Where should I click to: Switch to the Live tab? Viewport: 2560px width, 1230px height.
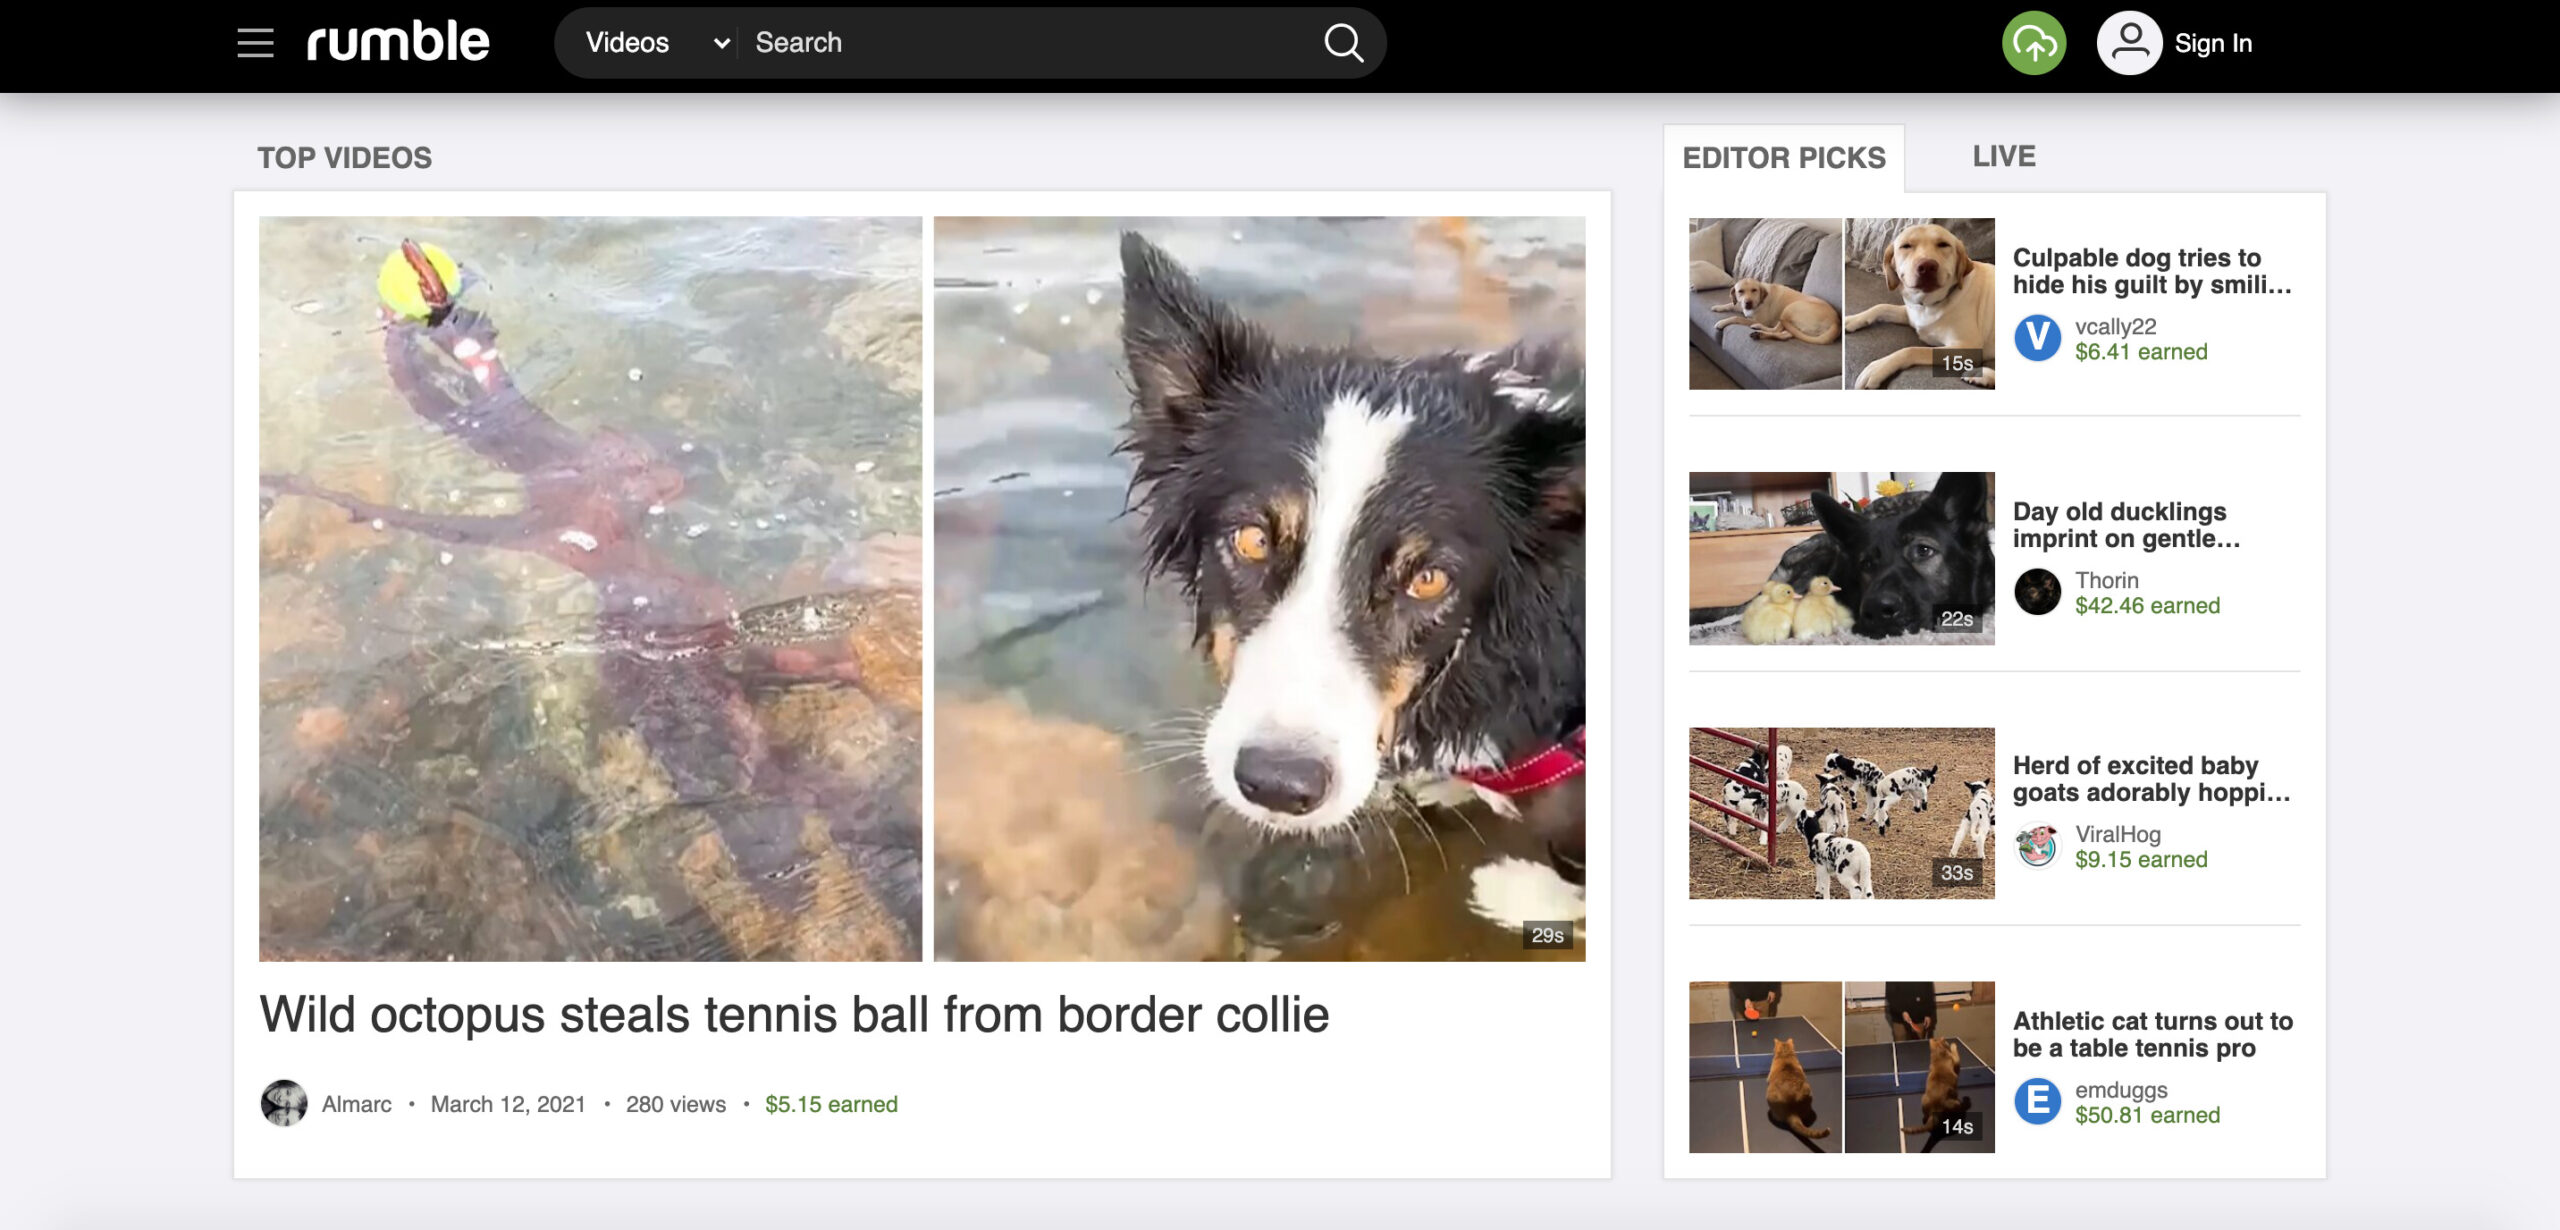(2004, 156)
